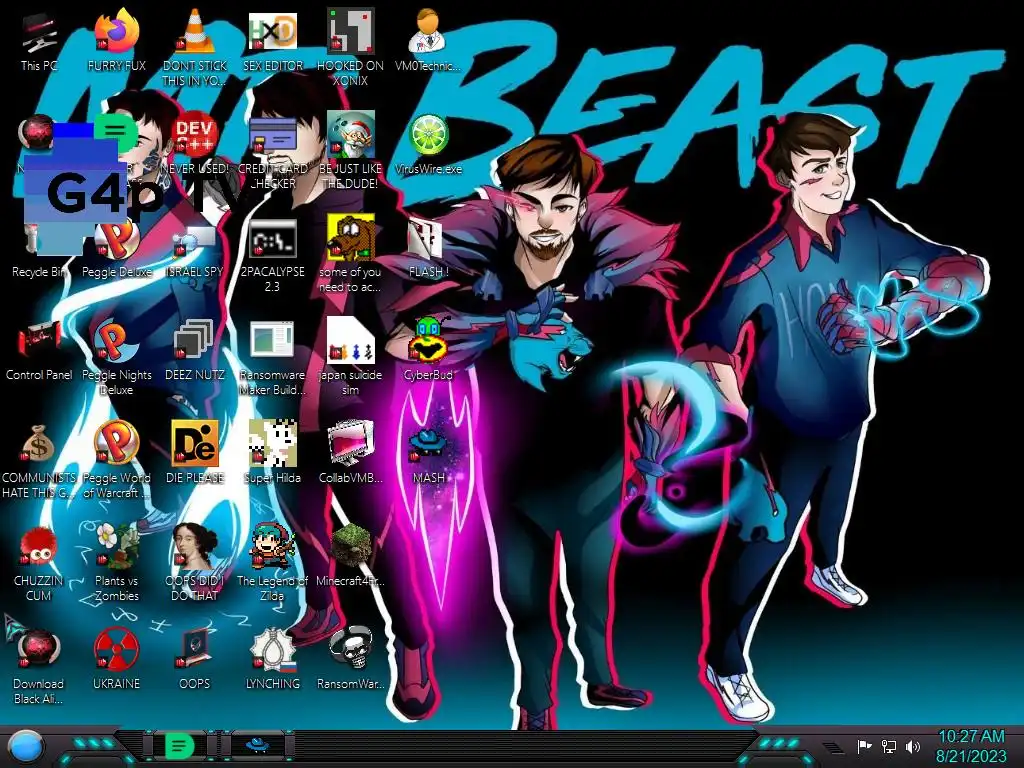Launch the 2PACALYPSE 2.3 console shortcut
The width and height of the screenshot is (1024, 768).
[273, 253]
